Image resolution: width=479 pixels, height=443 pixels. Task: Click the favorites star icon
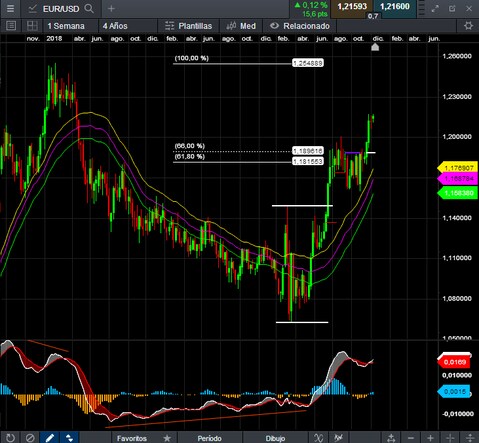(167, 438)
